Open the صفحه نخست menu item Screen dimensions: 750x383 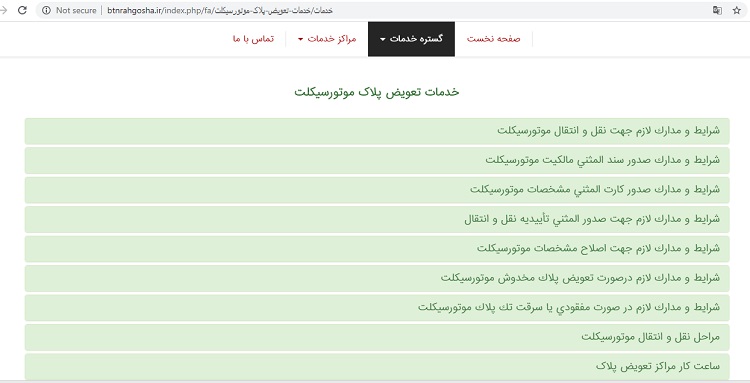[x=493, y=39]
